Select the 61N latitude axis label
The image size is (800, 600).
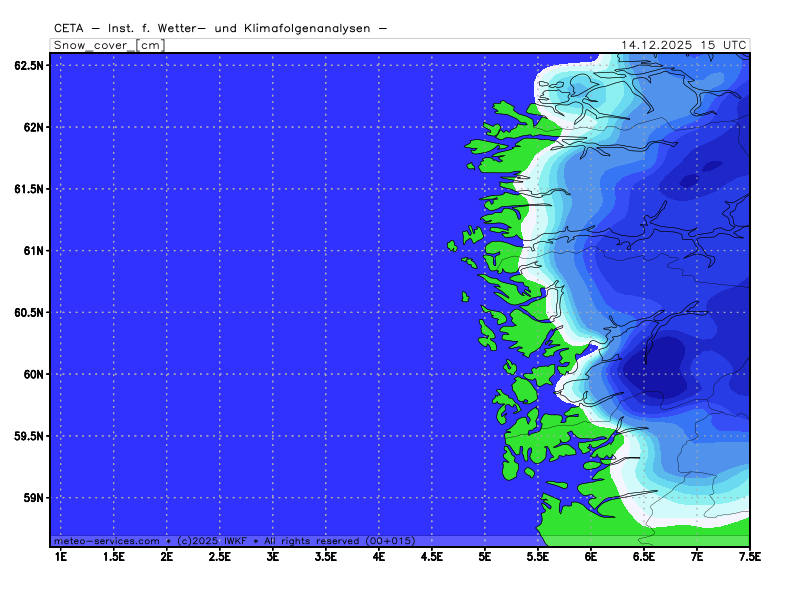(33, 250)
